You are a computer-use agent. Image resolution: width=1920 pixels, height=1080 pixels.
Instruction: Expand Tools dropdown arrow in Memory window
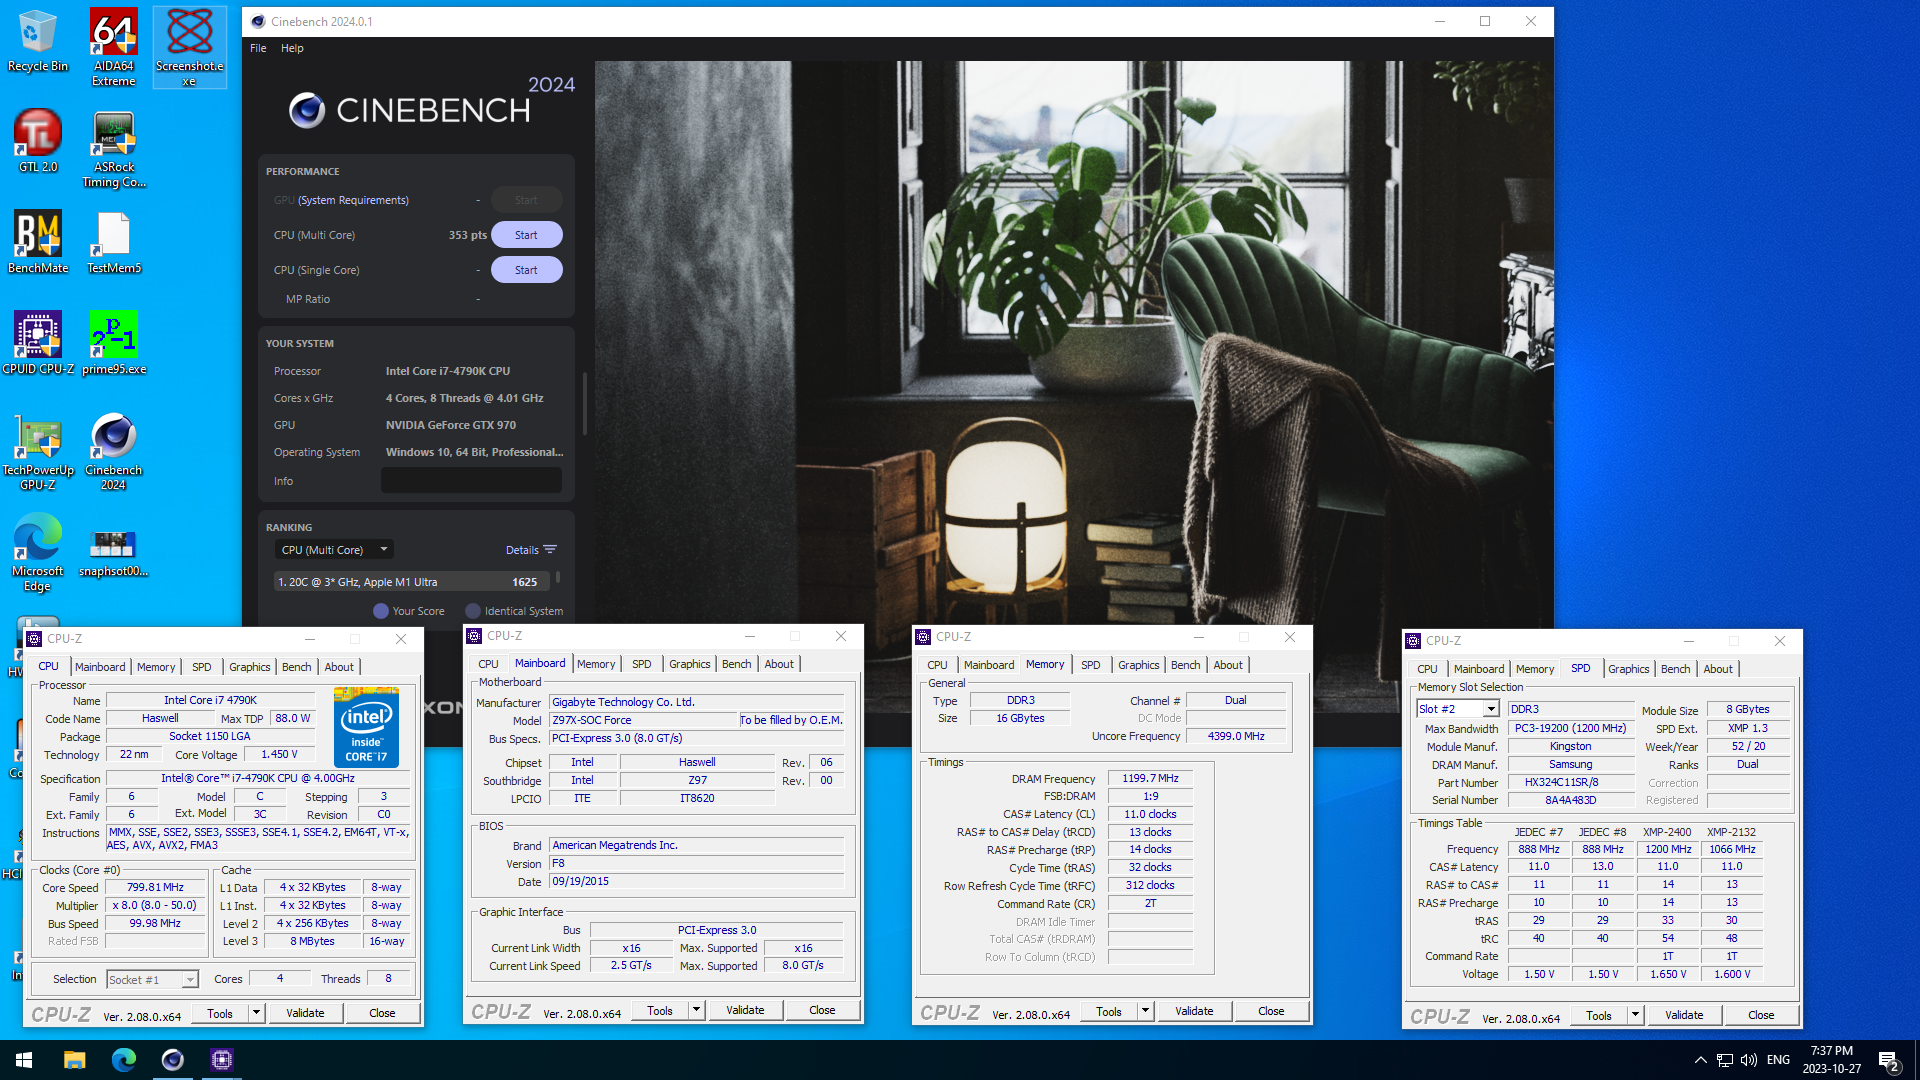[x=1145, y=1011]
